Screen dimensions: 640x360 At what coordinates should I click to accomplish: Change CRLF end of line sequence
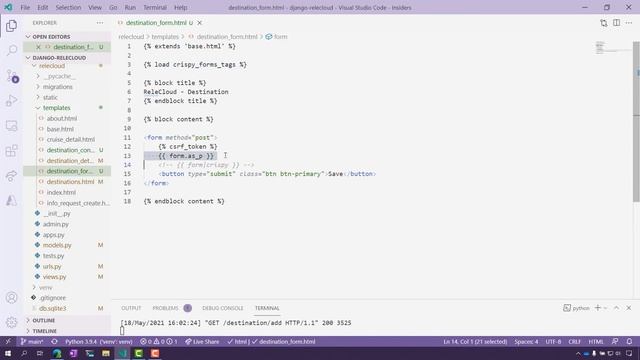point(574,341)
